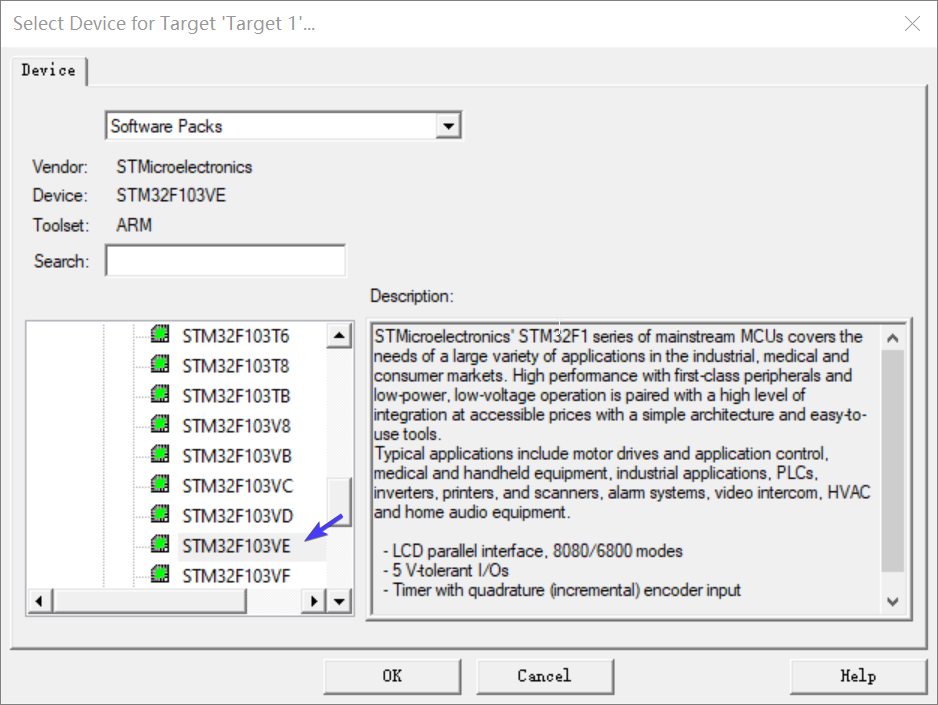This screenshot has width=938, height=705.
Task: Click device list scroll left arrow
Action: pyautogui.click(x=39, y=601)
